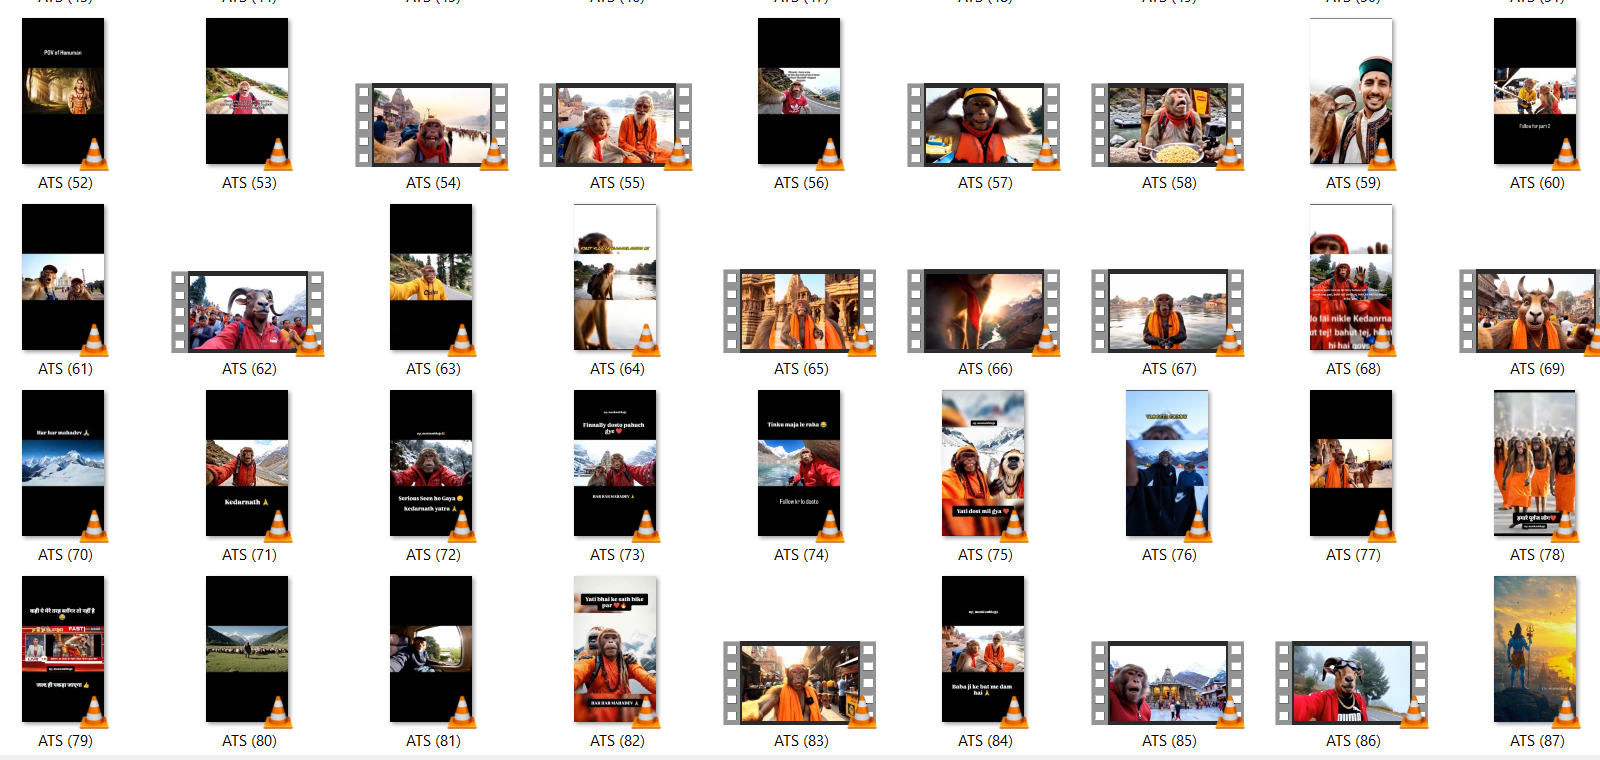Select the ATS (87) Shiva video thumbnail
Screen dimensions: 1600x760
point(1535,649)
